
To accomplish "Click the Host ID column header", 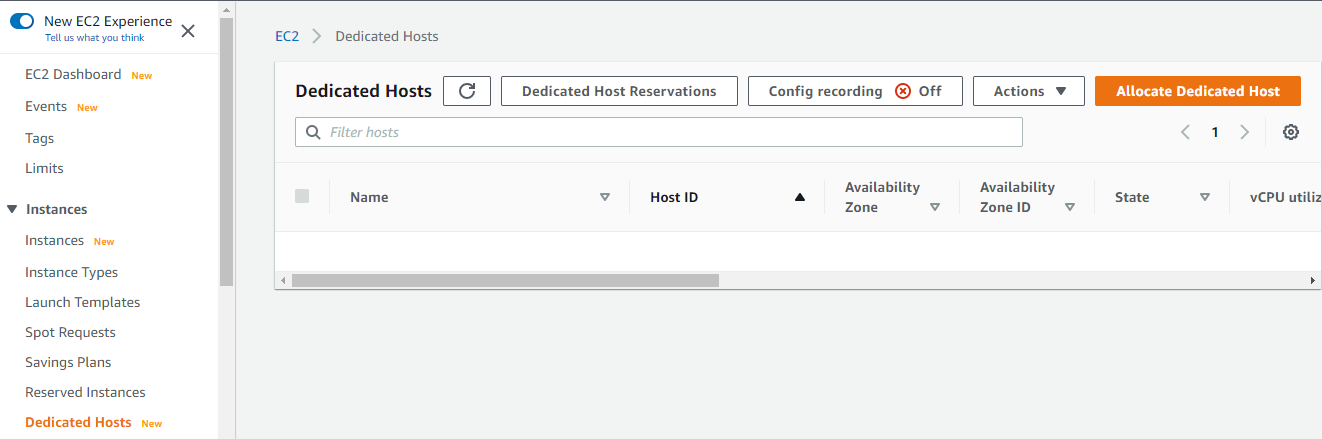I will click(x=674, y=197).
